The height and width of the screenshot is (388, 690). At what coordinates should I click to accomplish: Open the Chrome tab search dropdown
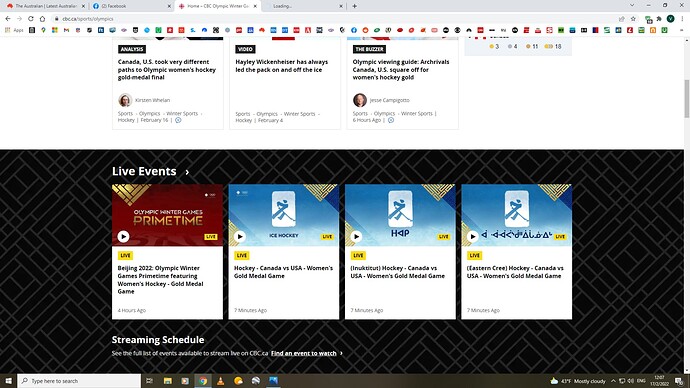632,5
